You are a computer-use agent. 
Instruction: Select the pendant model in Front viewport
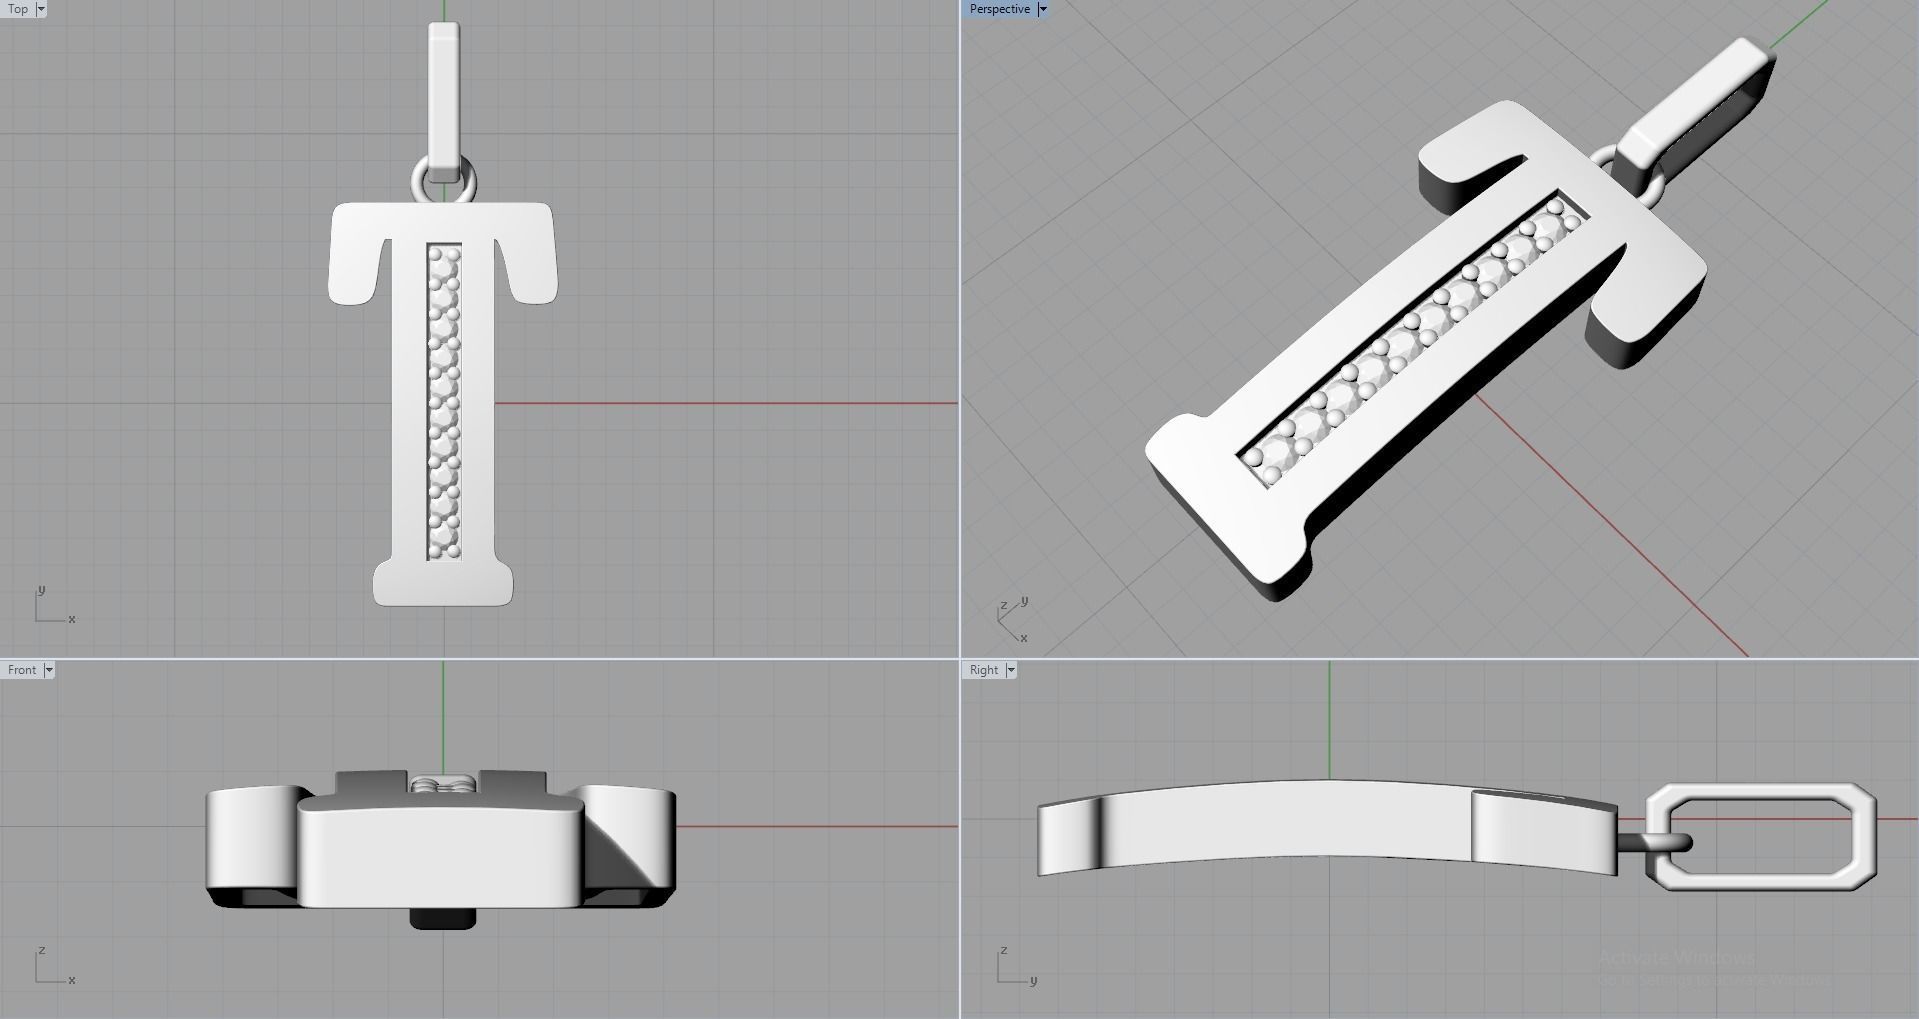click(441, 849)
